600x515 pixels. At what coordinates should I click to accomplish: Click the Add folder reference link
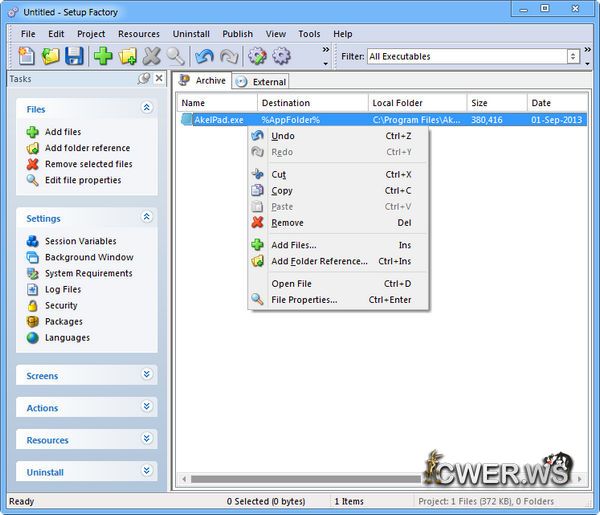(x=87, y=148)
